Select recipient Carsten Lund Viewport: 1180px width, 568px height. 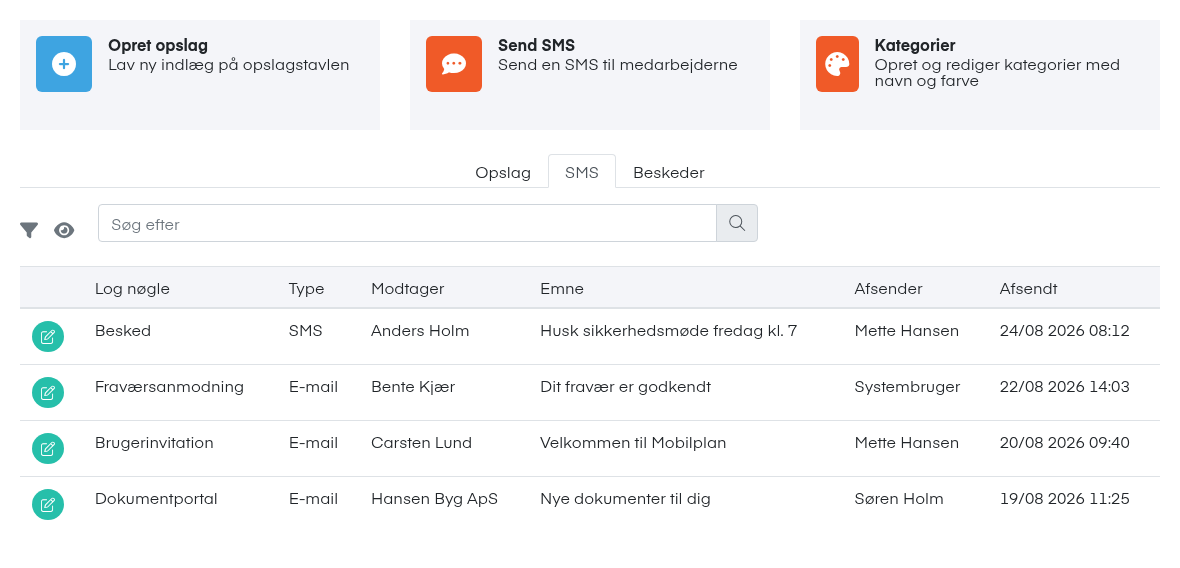[x=421, y=443]
